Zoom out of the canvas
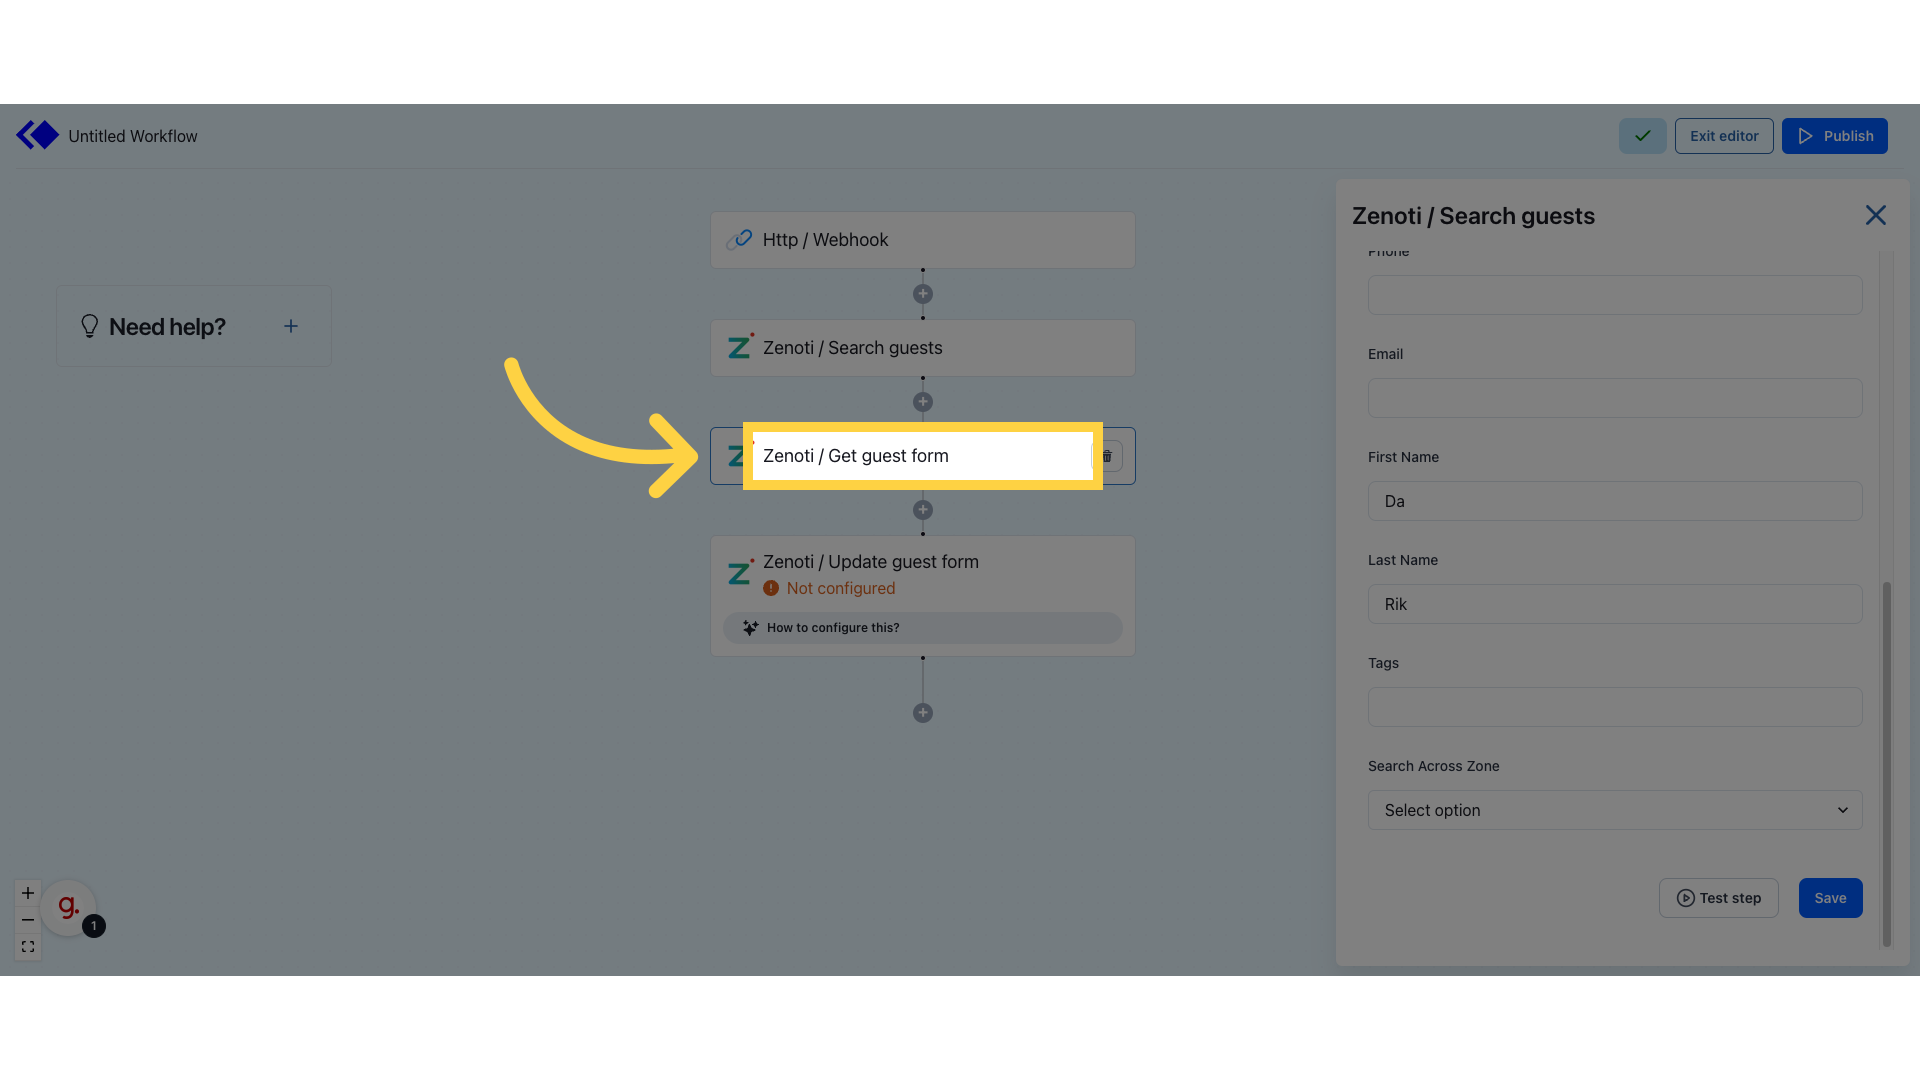 (x=28, y=920)
